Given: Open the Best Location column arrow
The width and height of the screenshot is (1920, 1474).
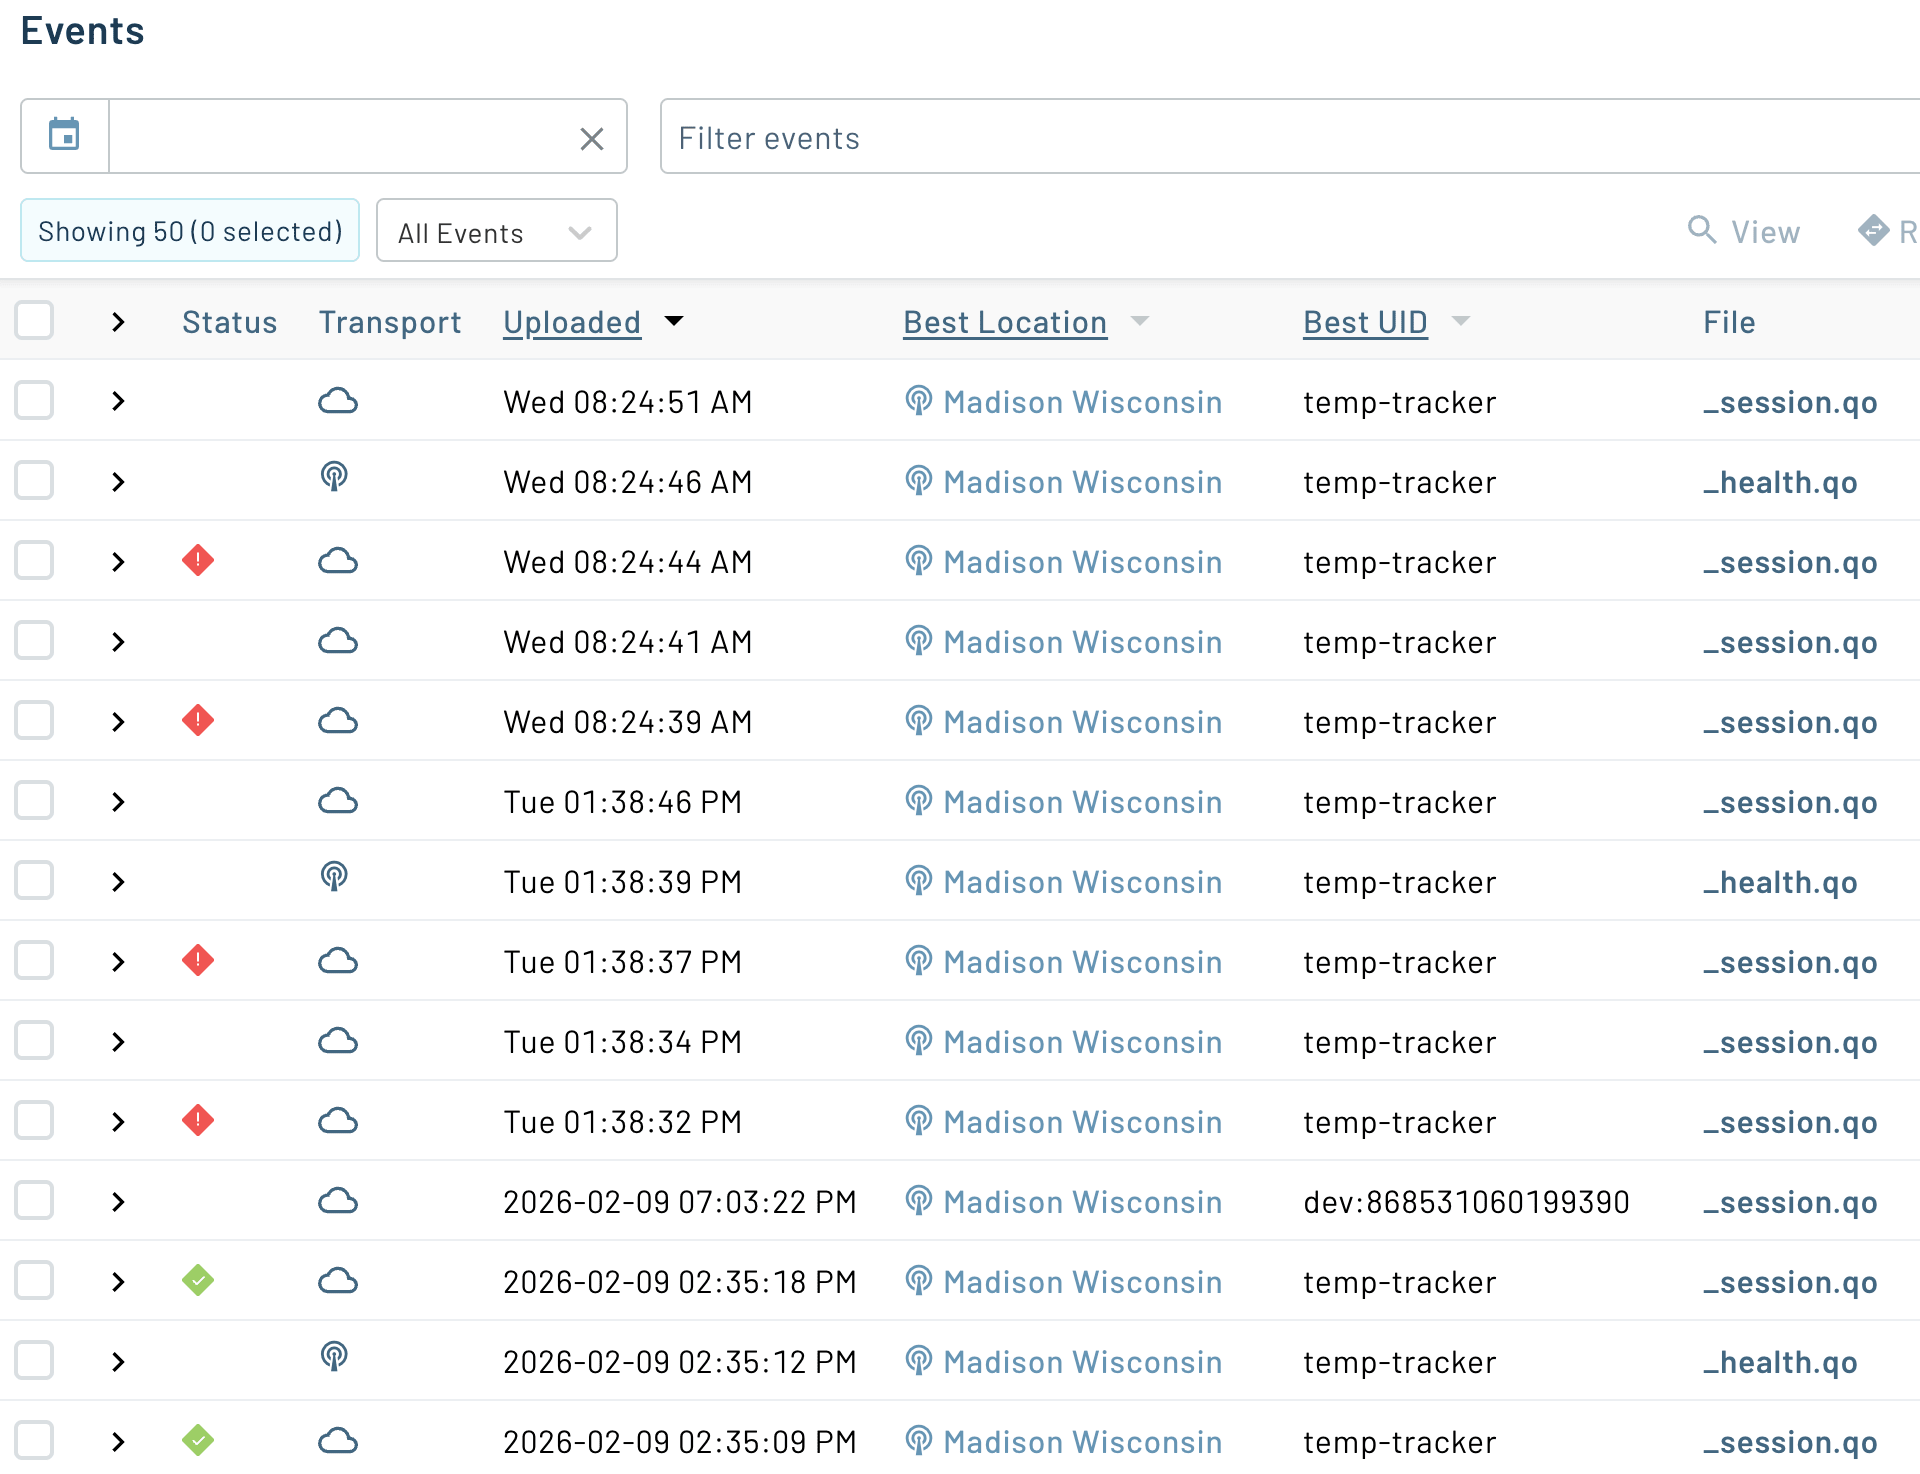Looking at the screenshot, I should coord(1140,321).
